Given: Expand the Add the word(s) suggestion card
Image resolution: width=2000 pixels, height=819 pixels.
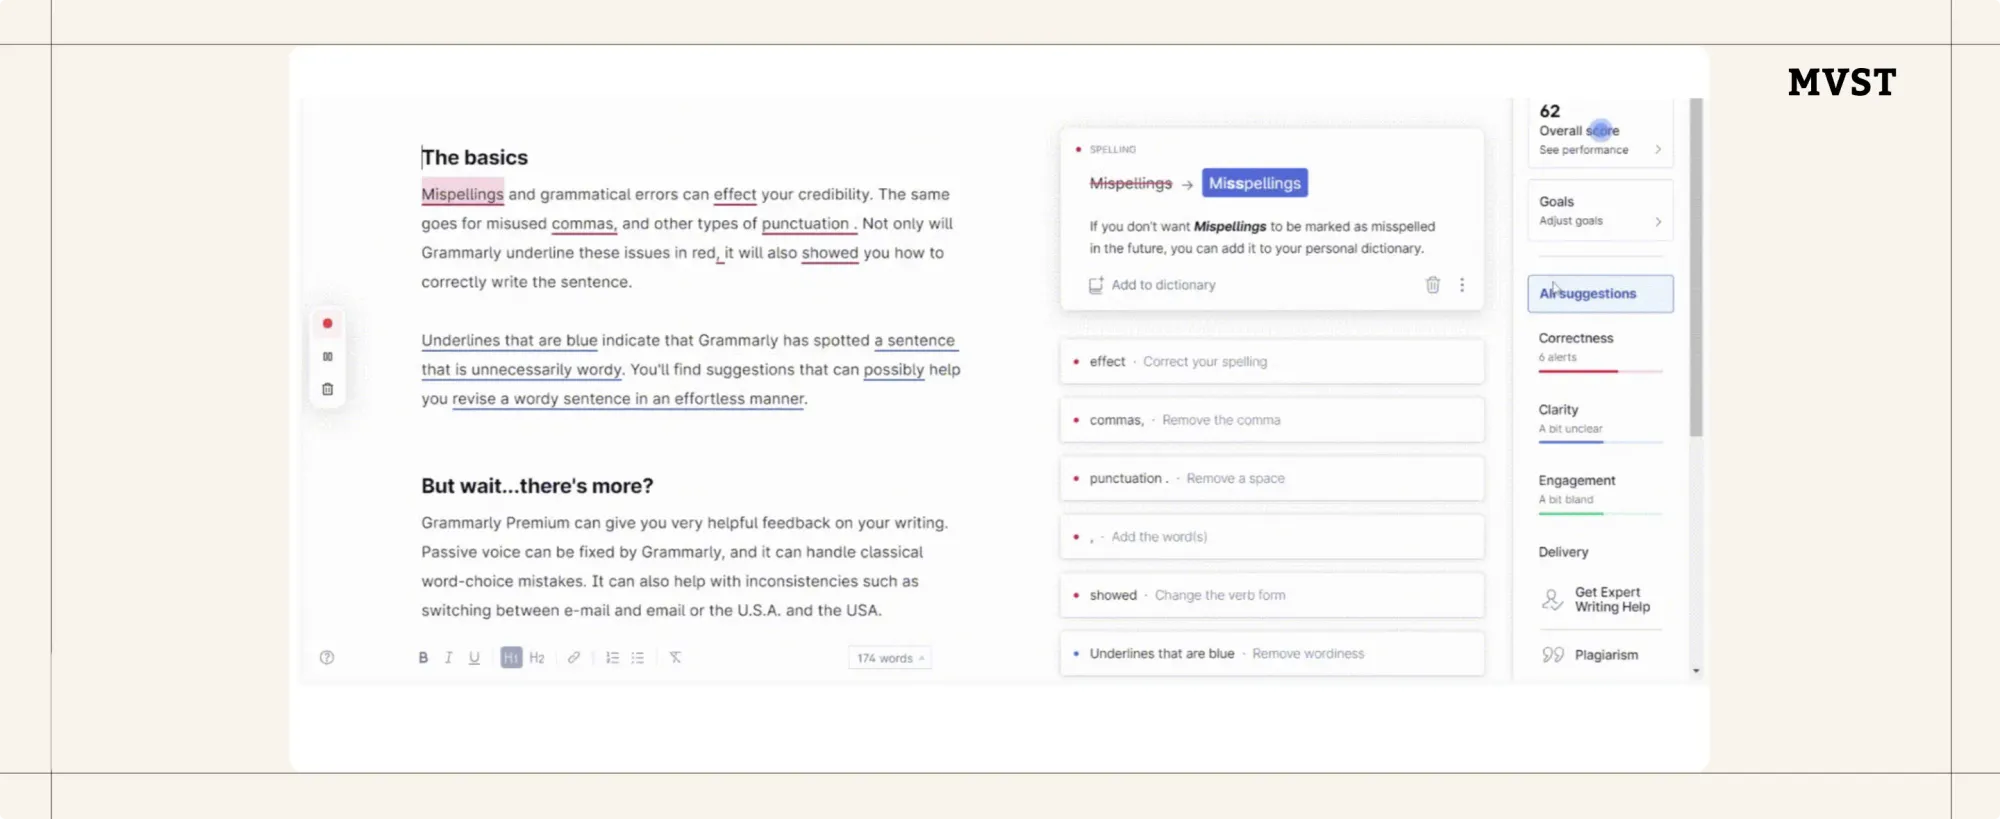Looking at the screenshot, I should click(x=1272, y=537).
